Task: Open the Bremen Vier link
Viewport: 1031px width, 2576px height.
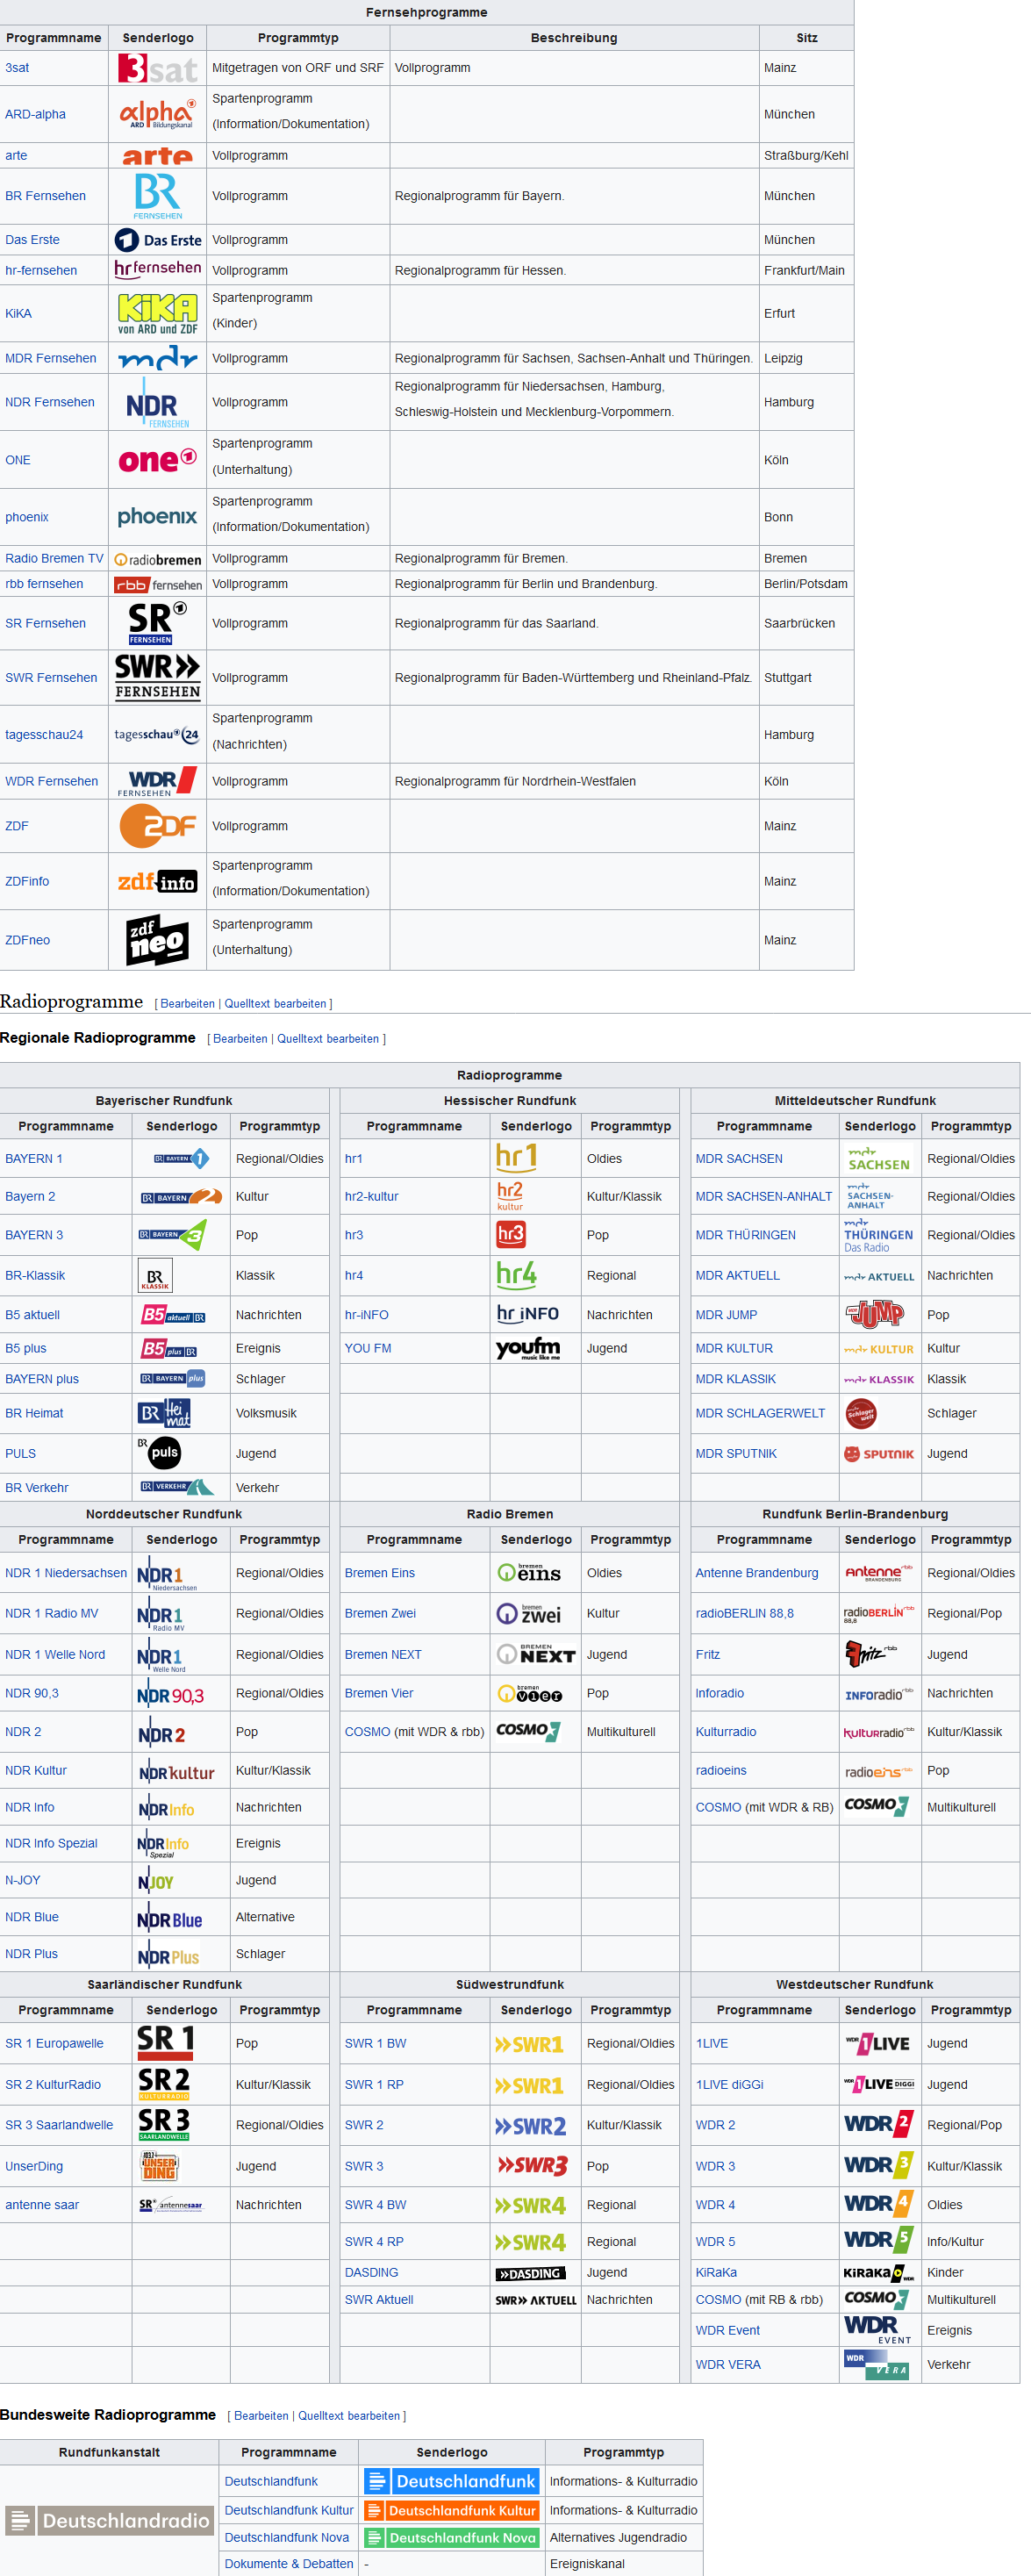Action: [x=379, y=1693]
